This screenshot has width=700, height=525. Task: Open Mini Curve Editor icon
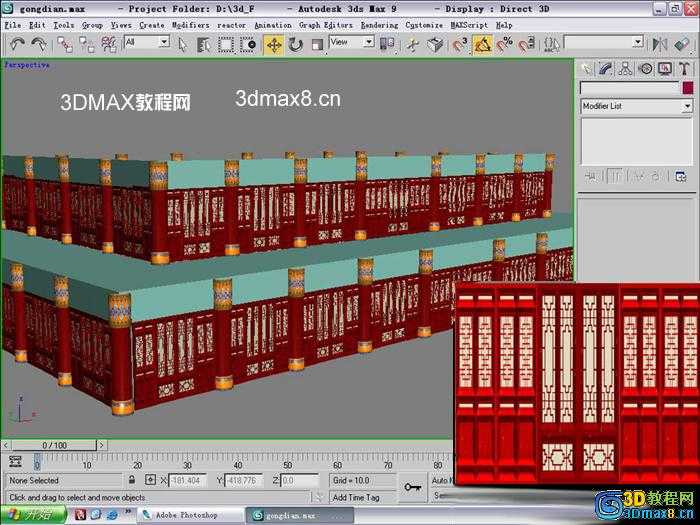(x=16, y=461)
